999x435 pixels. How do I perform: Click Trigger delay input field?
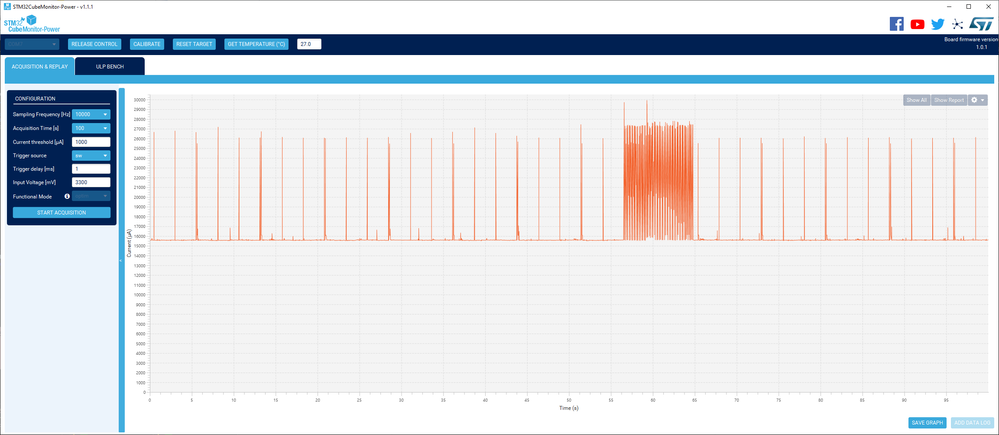[91, 169]
